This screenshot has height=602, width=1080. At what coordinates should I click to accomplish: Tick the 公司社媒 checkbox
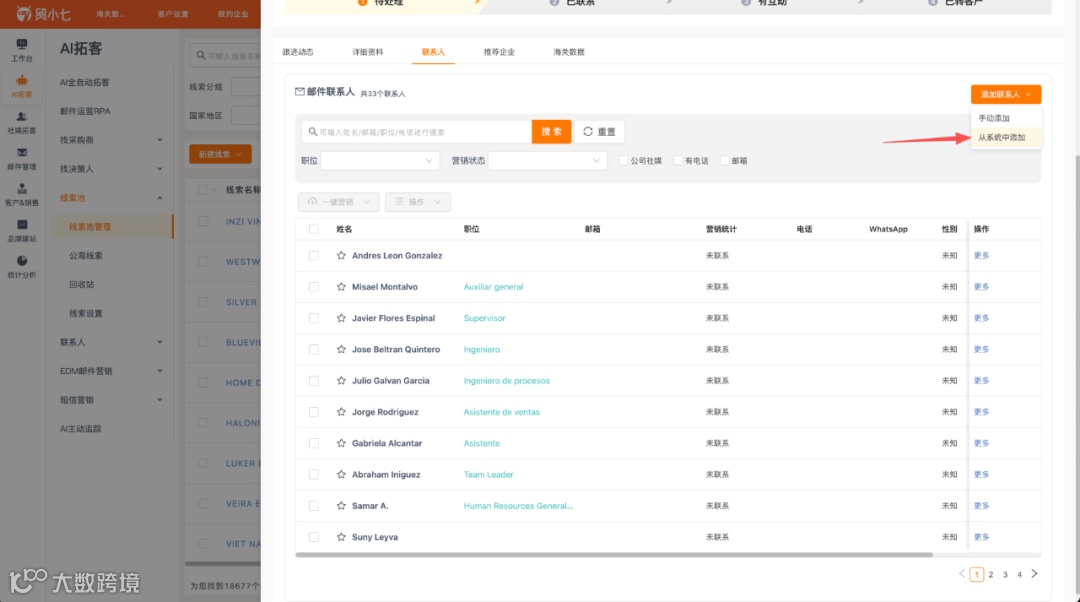click(623, 160)
